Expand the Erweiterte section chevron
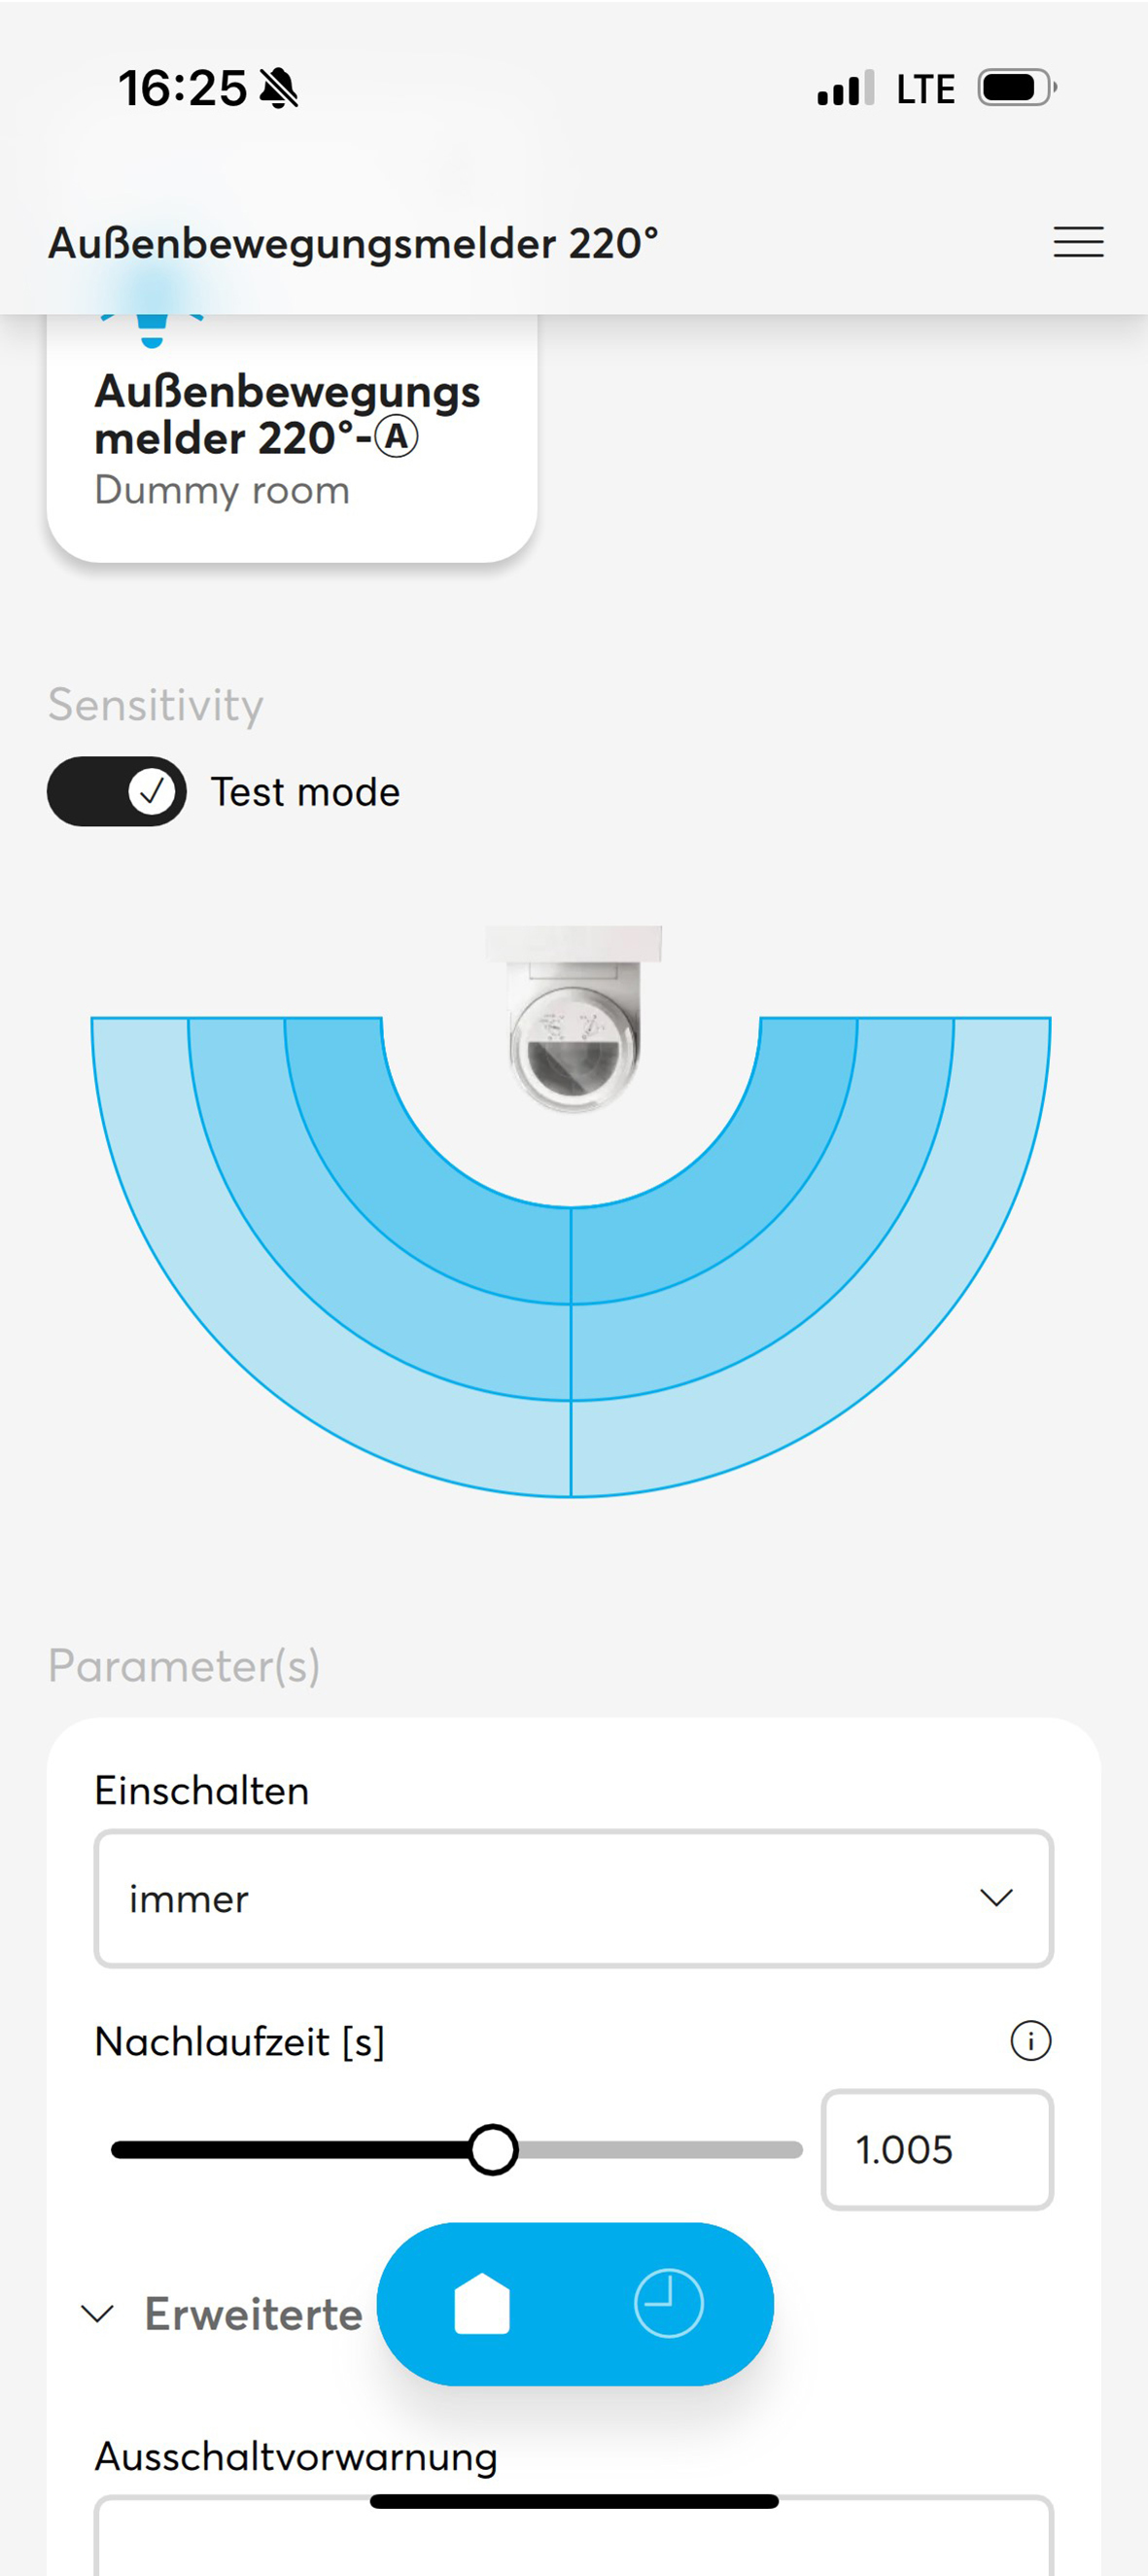The image size is (1148, 2576). [97, 2314]
